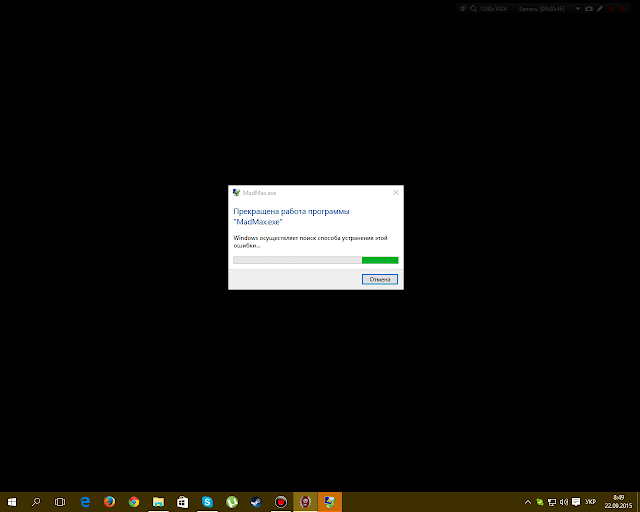Click the highlighted error-report taskbar icon
This screenshot has height=512, width=640.
click(x=330, y=502)
